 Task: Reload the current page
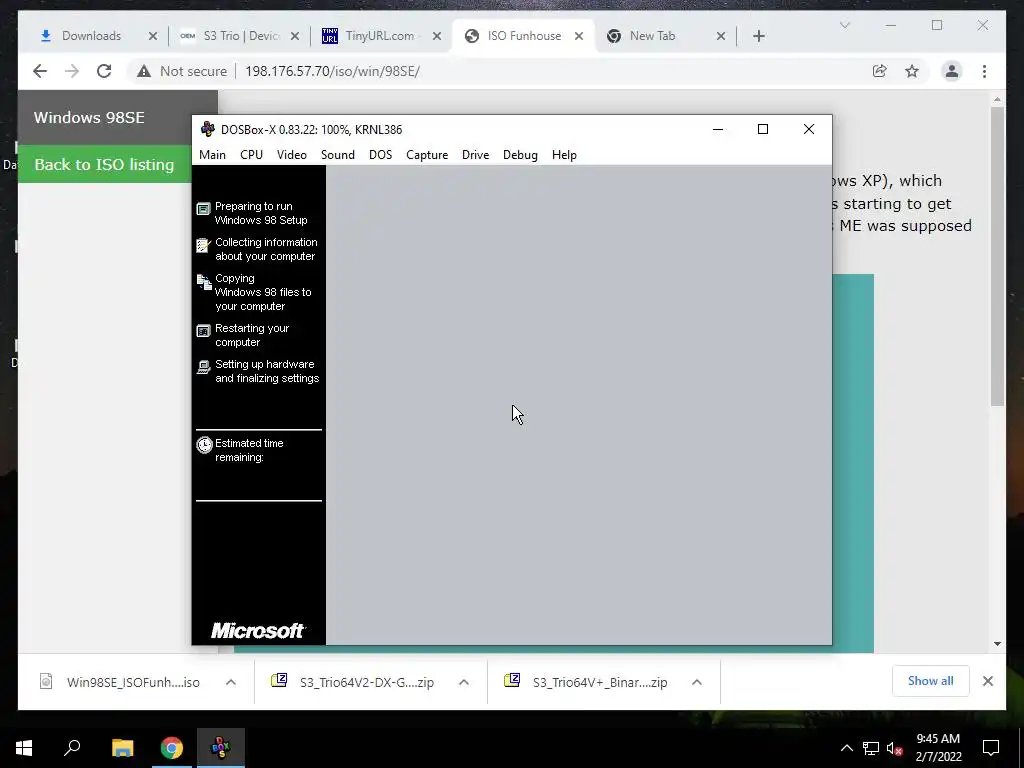pyautogui.click(x=104, y=71)
